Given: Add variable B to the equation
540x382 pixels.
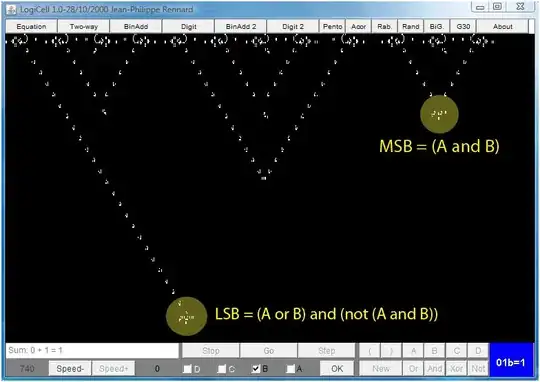Looking at the screenshot, I should tap(435, 351).
